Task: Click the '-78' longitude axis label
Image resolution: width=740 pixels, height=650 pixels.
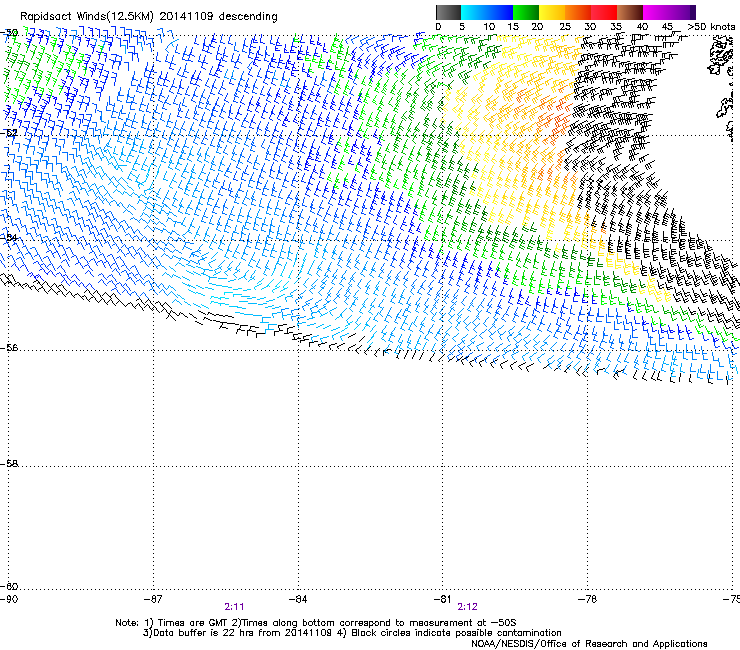Action: coord(587,599)
